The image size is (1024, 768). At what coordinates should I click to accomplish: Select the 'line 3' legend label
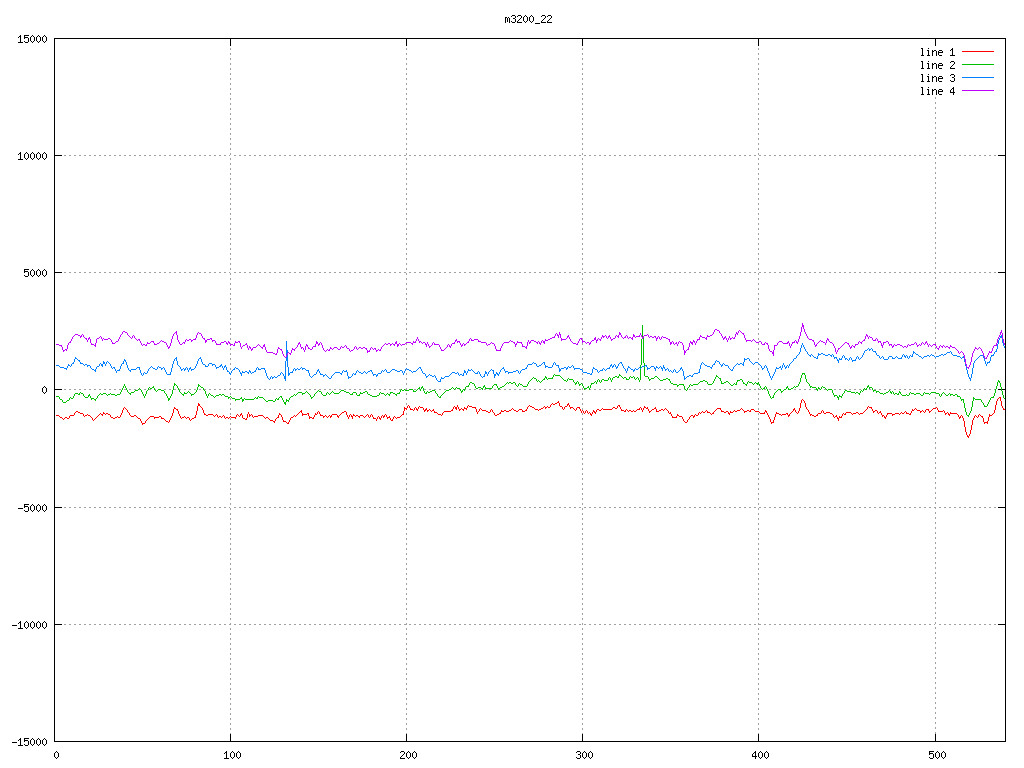pyautogui.click(x=937, y=78)
